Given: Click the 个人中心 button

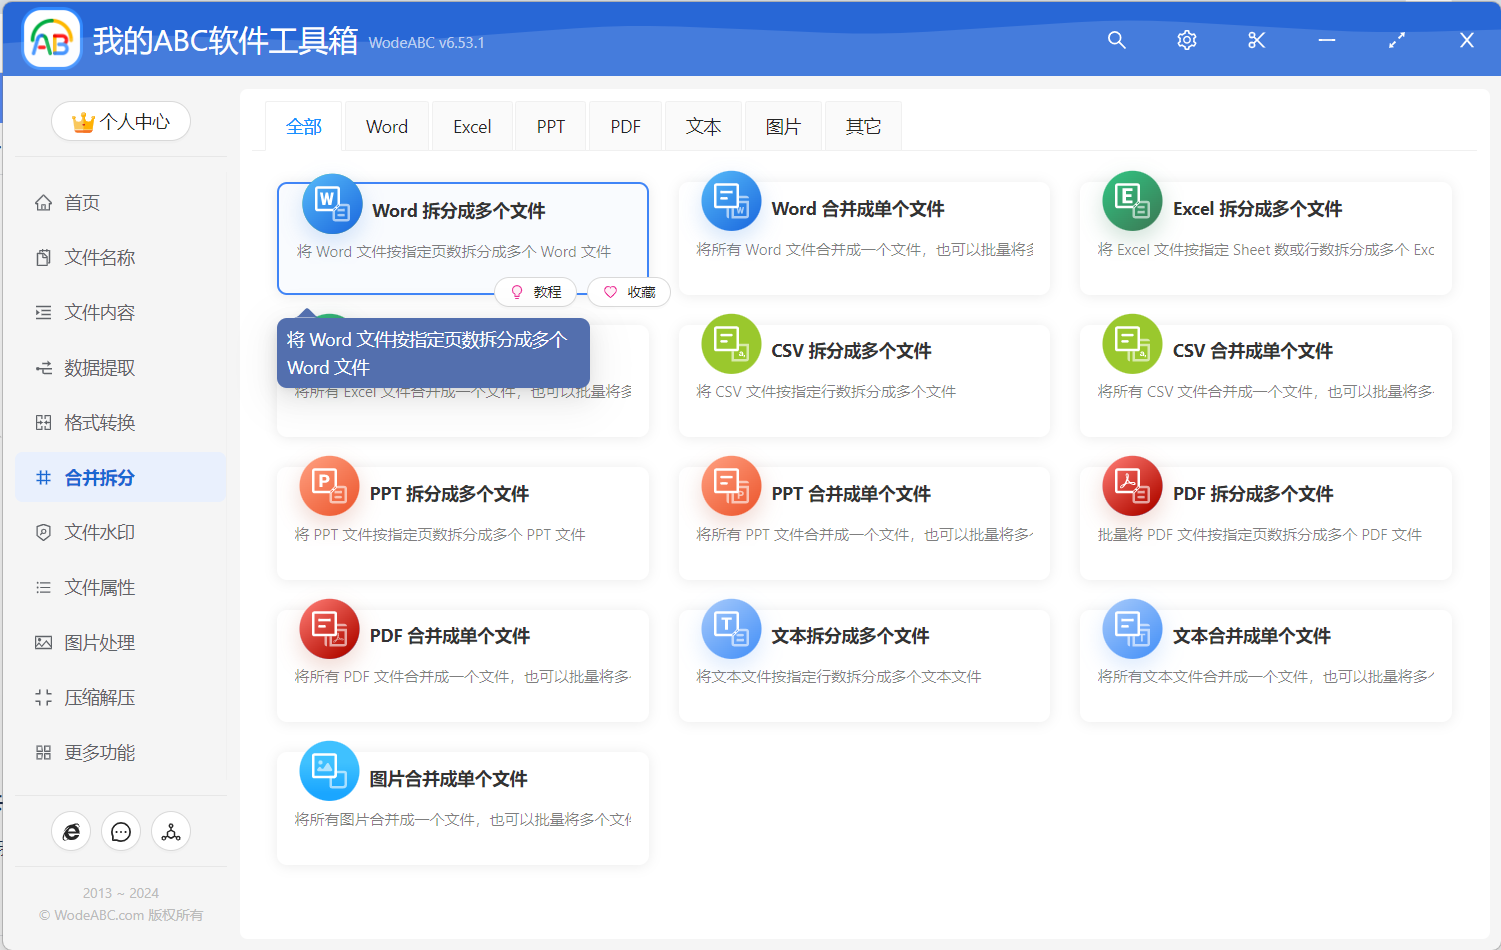Looking at the screenshot, I should click(x=120, y=121).
